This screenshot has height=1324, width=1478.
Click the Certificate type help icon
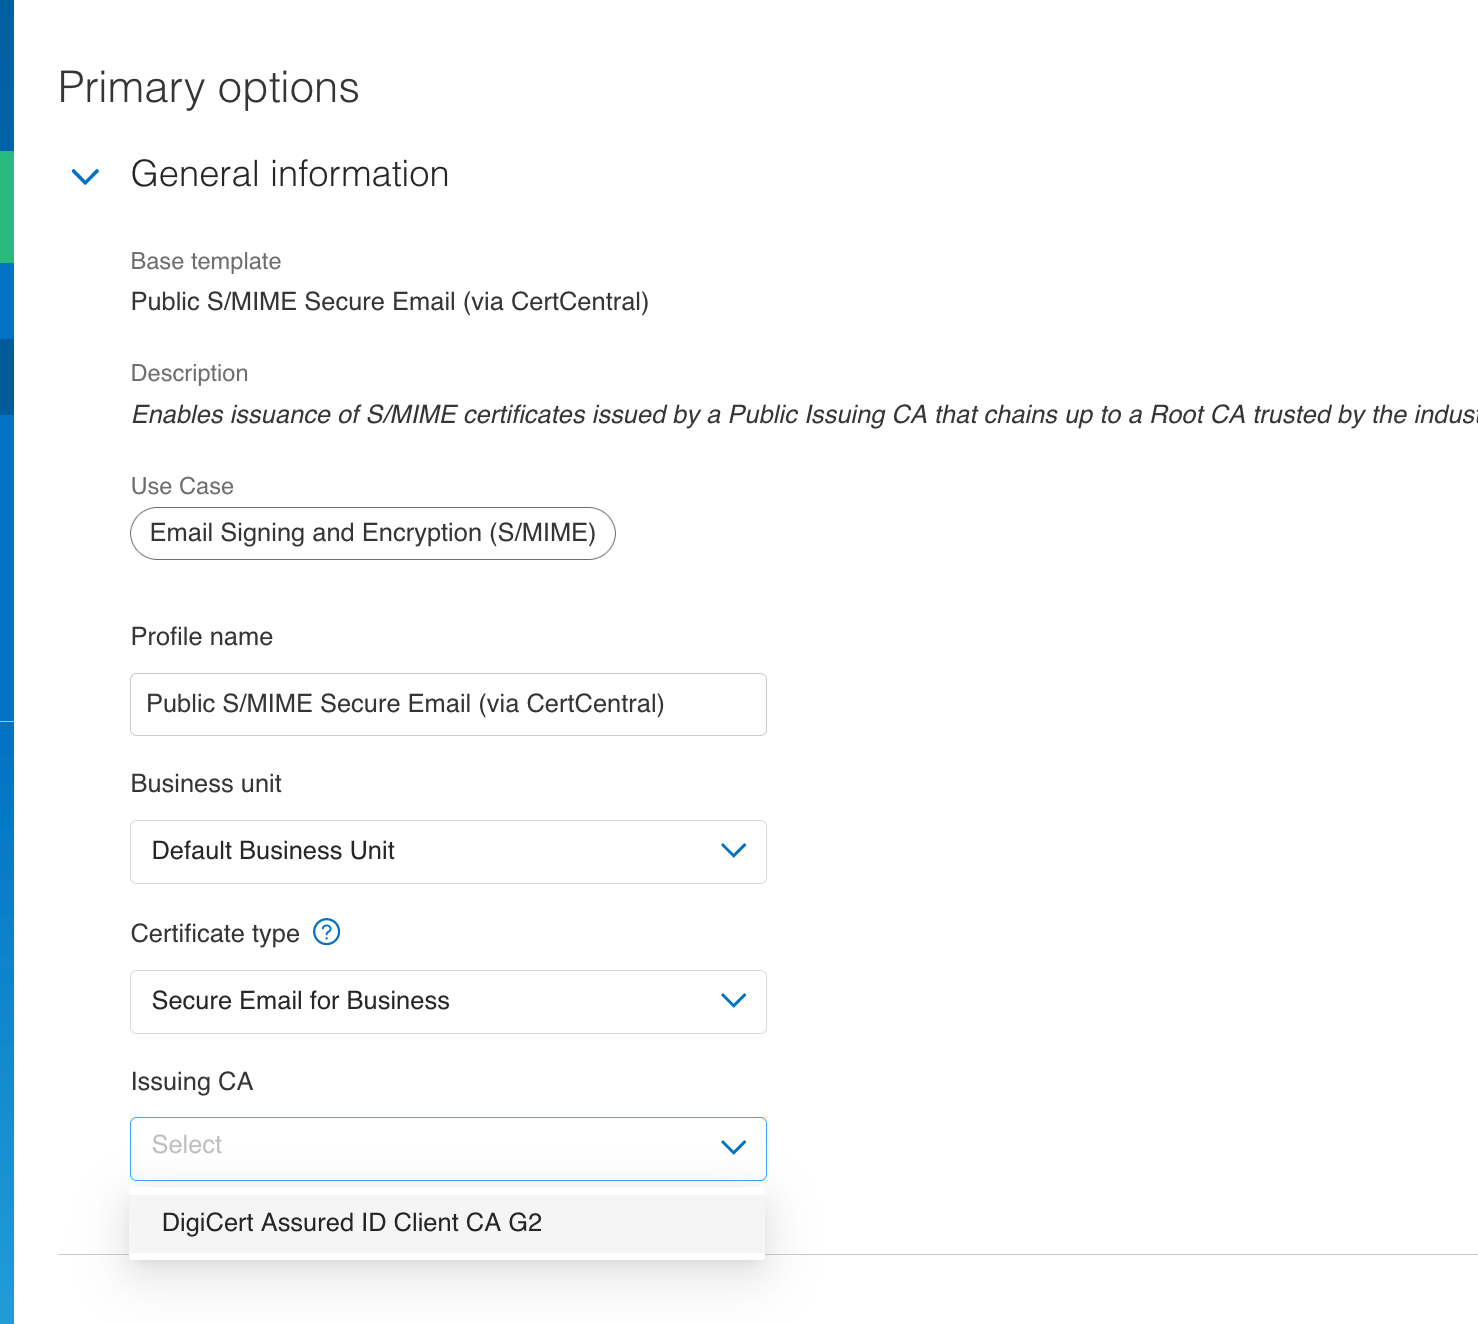tap(327, 932)
